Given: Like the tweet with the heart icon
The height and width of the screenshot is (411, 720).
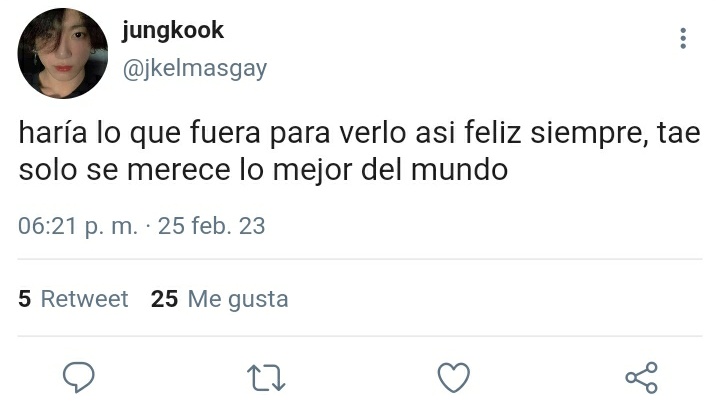Looking at the screenshot, I should [x=454, y=377].
